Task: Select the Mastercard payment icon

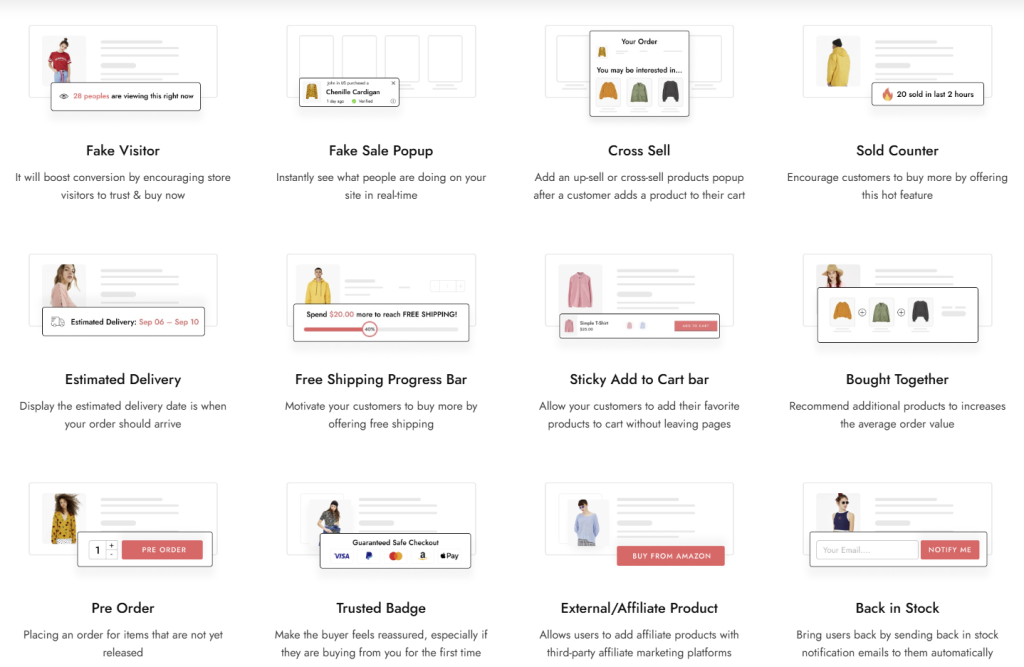Action: tap(395, 555)
